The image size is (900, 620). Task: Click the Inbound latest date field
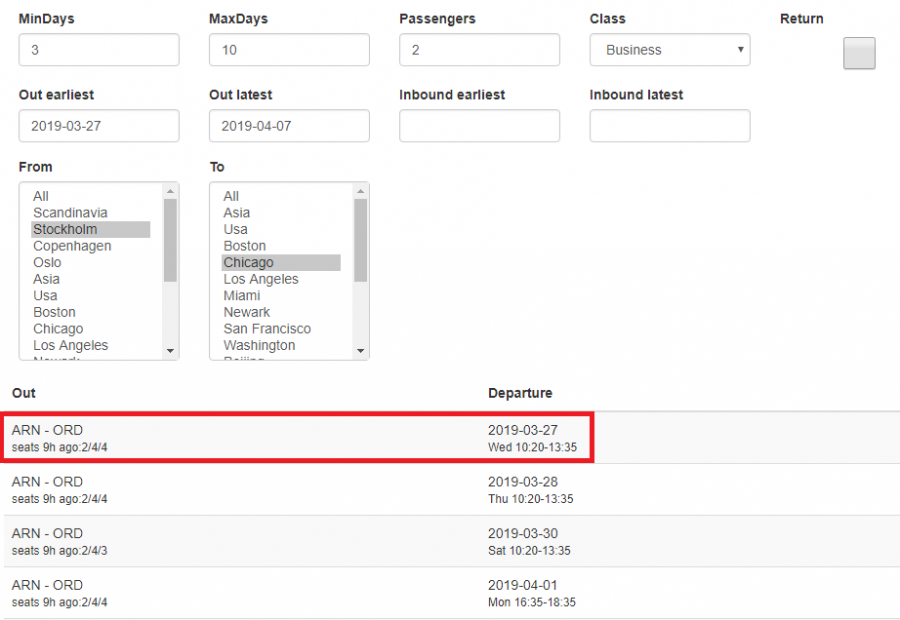click(670, 126)
